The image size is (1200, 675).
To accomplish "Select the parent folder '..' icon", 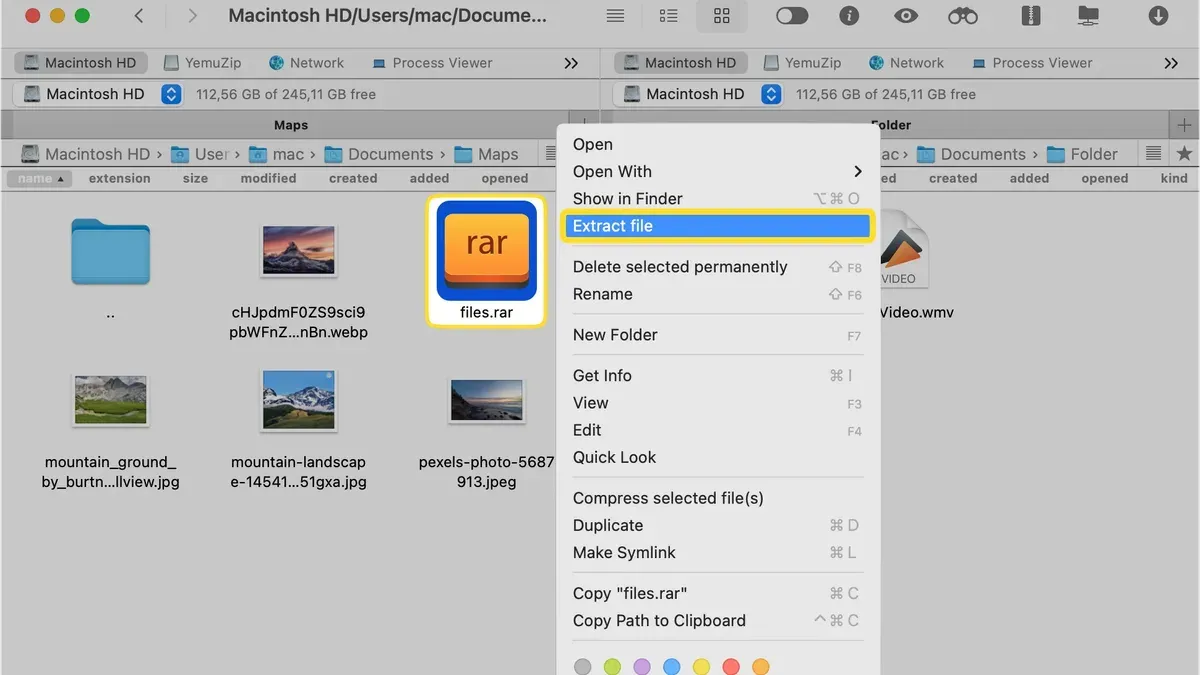I will pyautogui.click(x=110, y=252).
